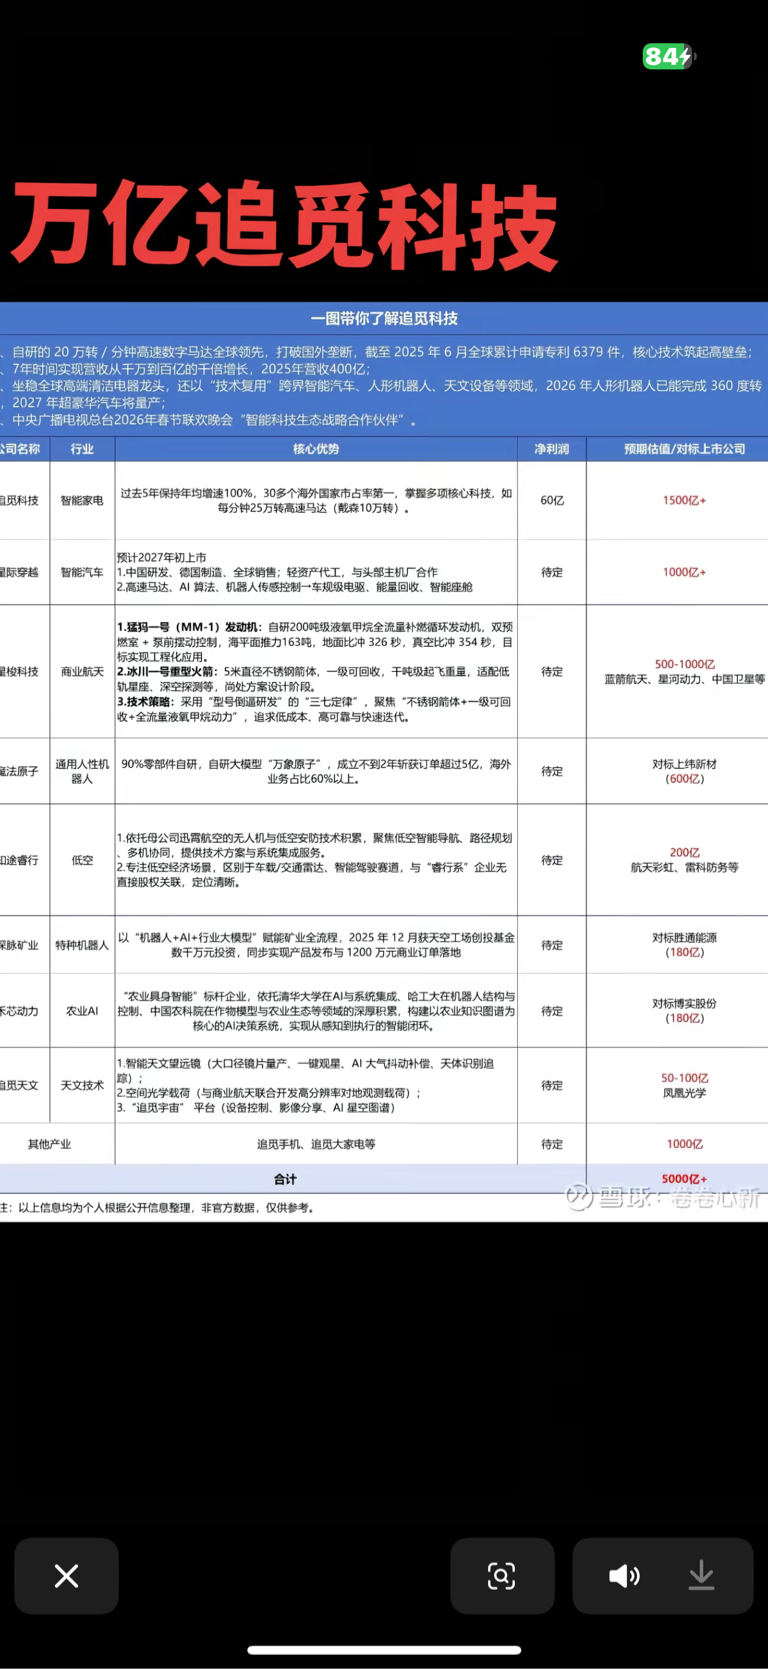Tap the 其他产业 row label
The width and height of the screenshot is (768, 1669).
coord(50,1144)
